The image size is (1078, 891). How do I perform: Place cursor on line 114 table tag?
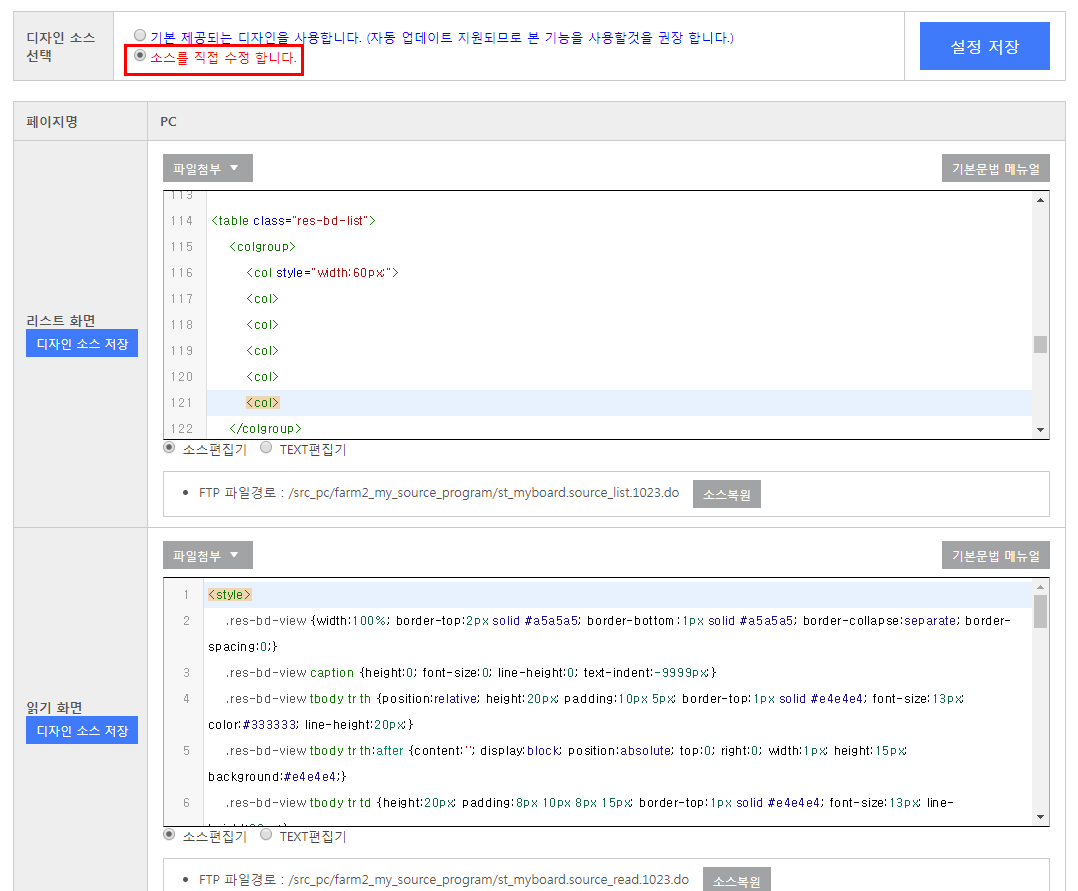pos(294,221)
